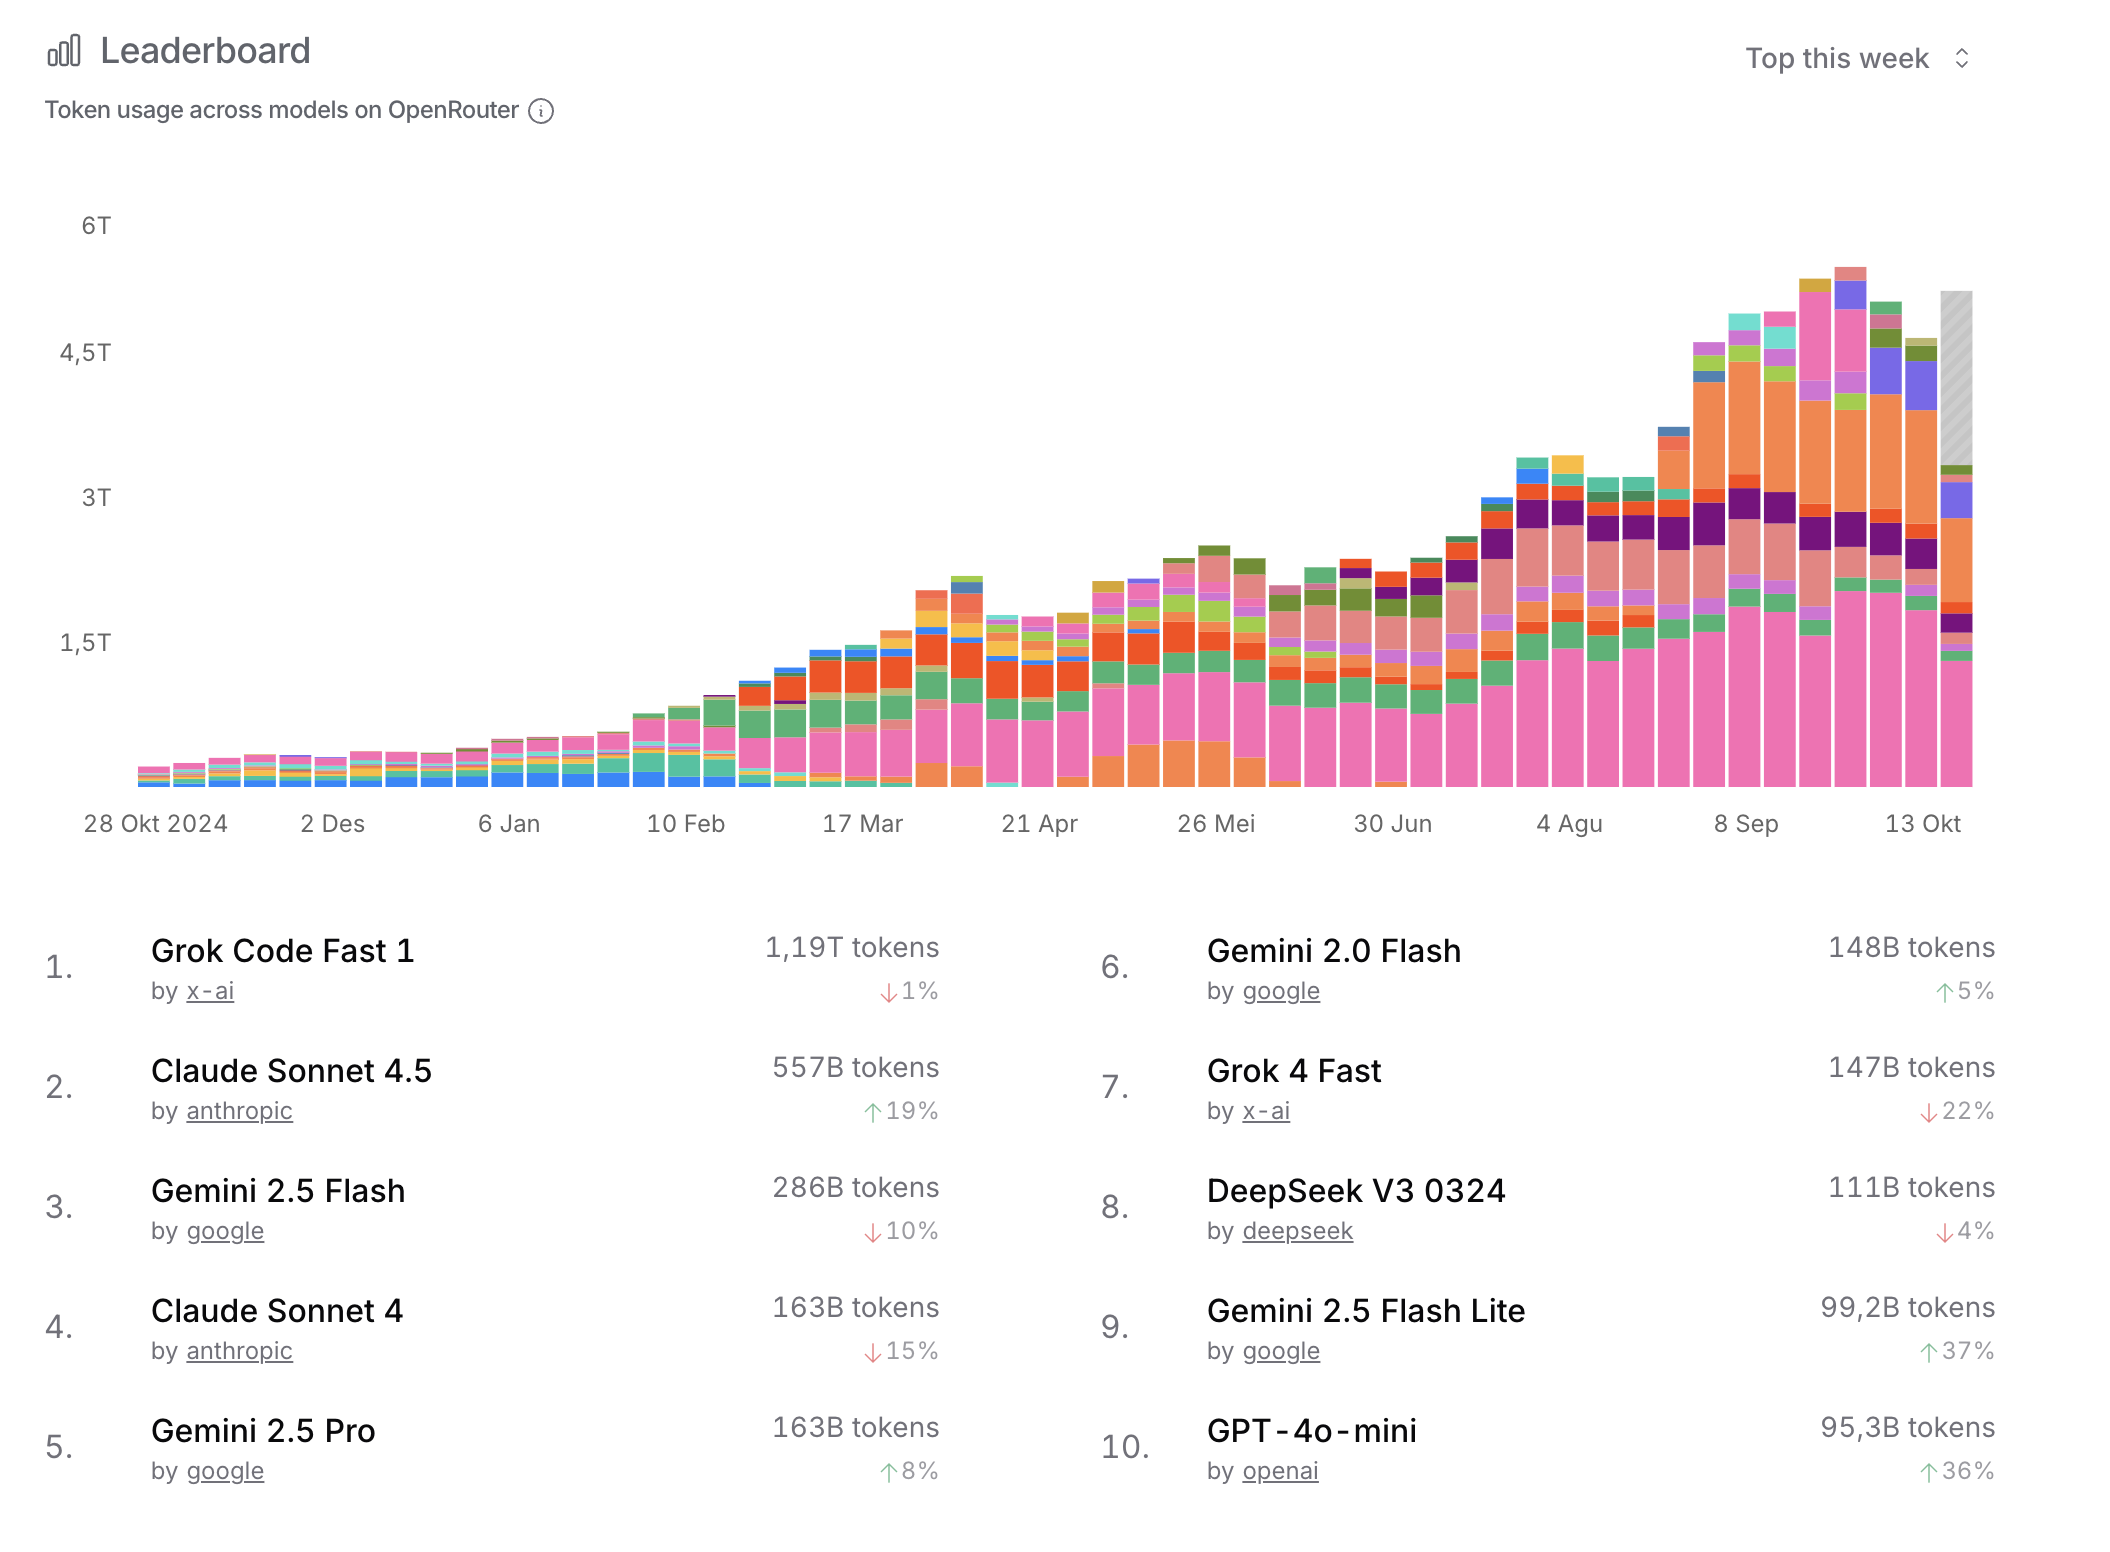
Task: Click the x-ai link under Grok Code Fast 1
Action: [210, 991]
